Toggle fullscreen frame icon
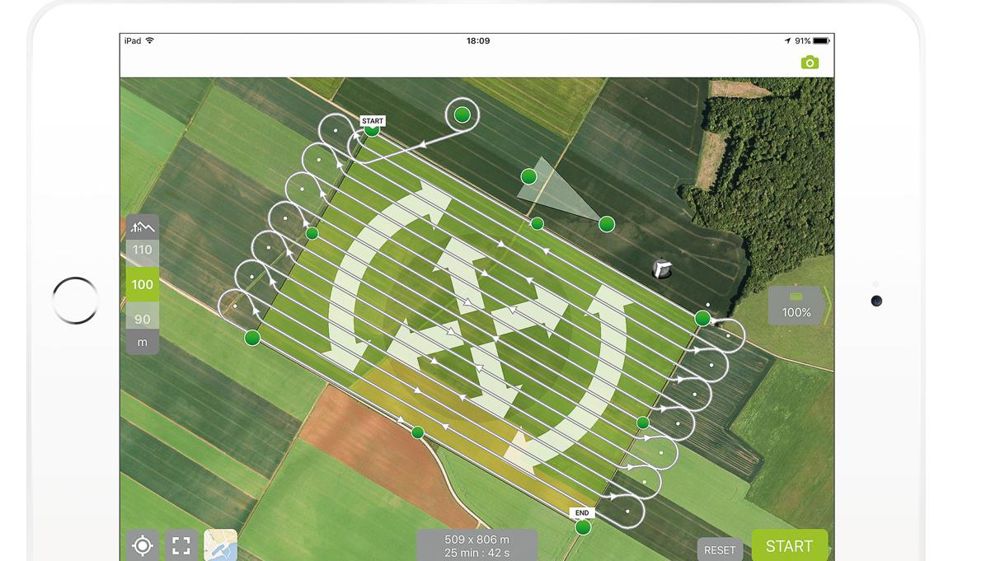The image size is (1000, 561). coord(181,546)
